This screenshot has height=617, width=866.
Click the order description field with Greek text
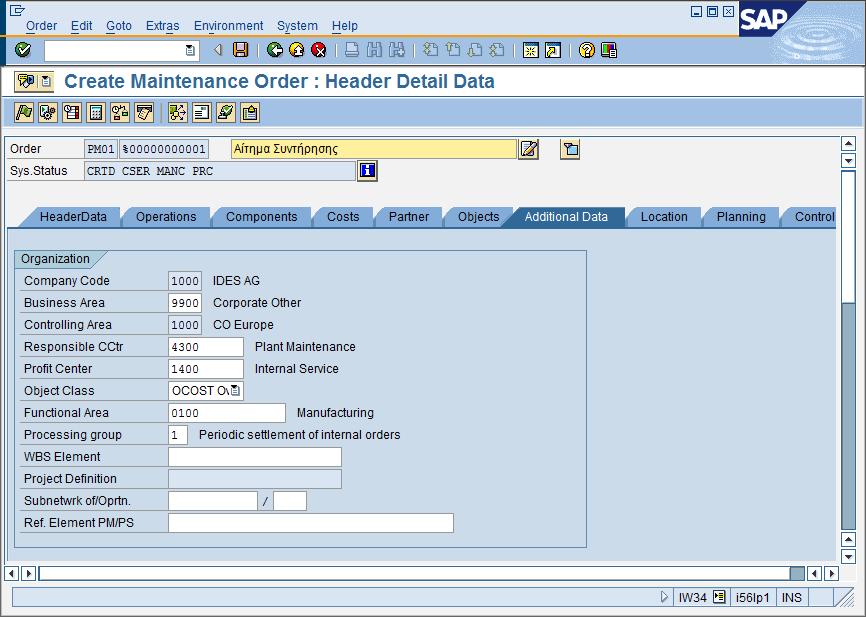pyautogui.click(x=373, y=149)
